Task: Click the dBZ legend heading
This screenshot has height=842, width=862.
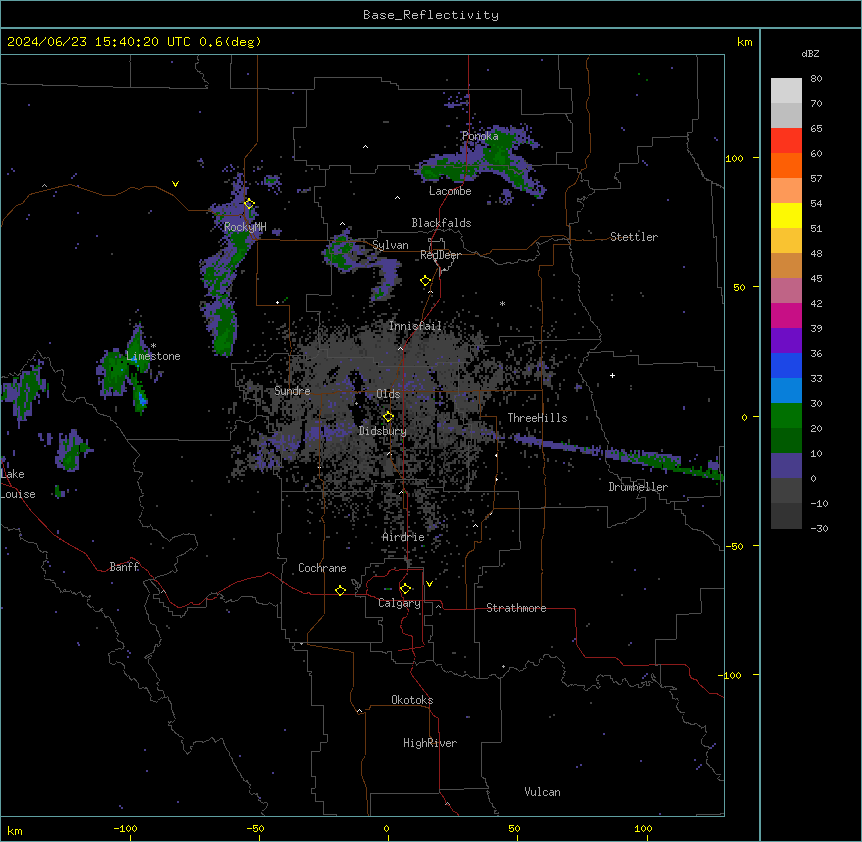Action: [x=810, y=54]
